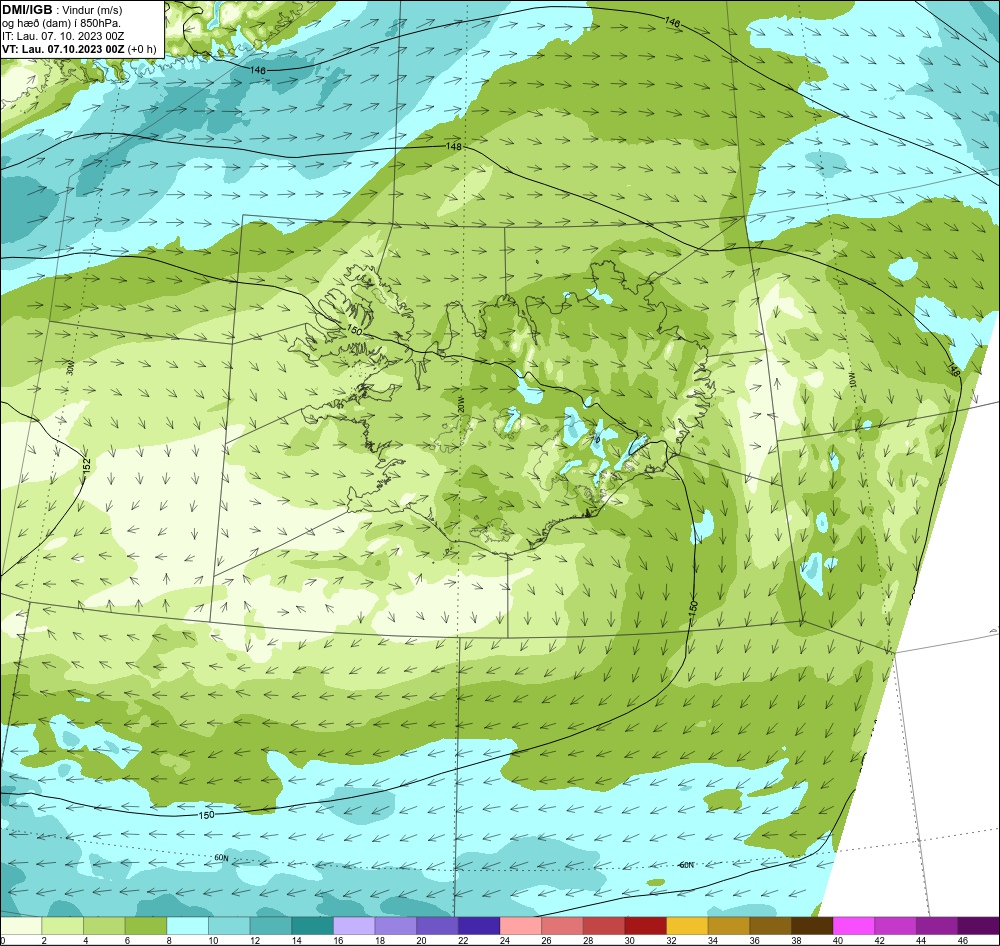Screen dimensions: 1000x946
Task: Pick the 12–14 m/s teal legend swatch
Action: [x=271, y=925]
